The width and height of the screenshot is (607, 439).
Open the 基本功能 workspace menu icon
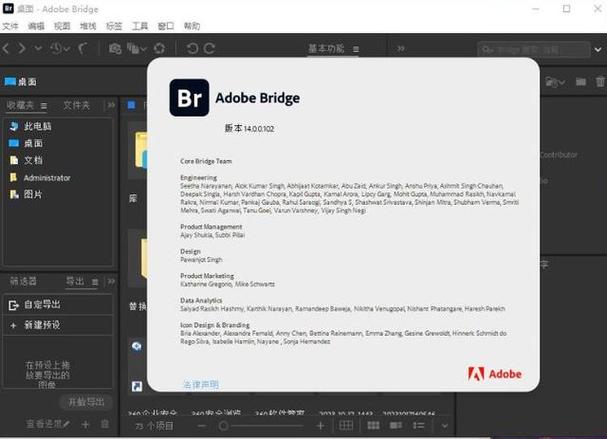click(356, 49)
